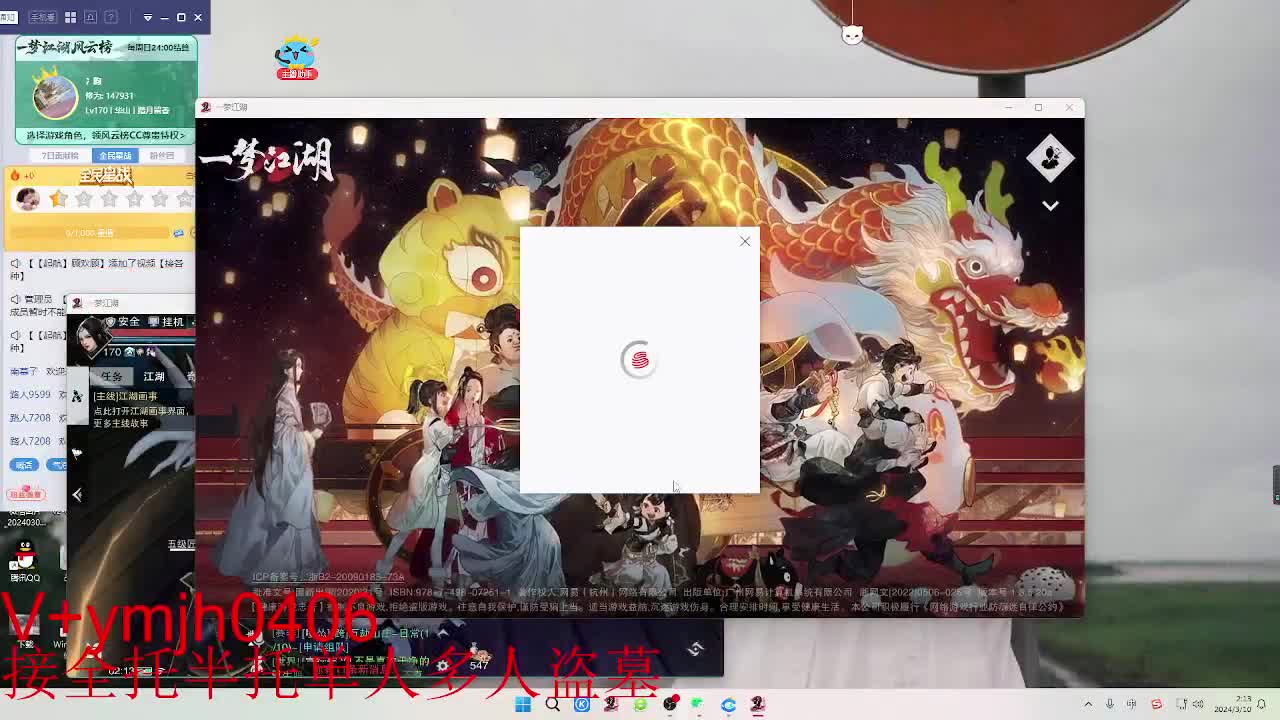
Task: Select the 7日贡献榜 tab
Action: coord(60,156)
